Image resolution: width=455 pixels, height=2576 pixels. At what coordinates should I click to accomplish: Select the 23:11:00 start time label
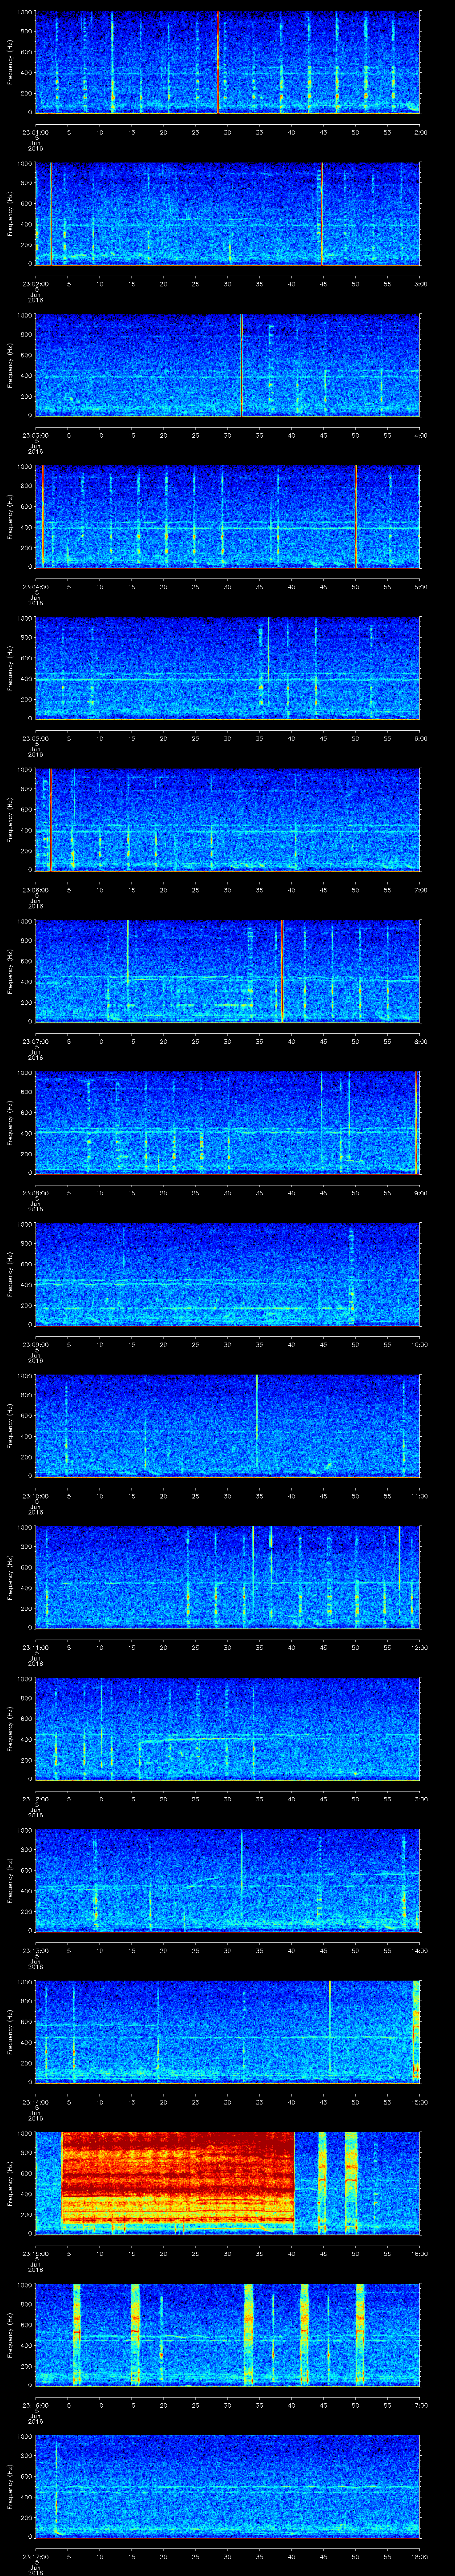tap(35, 1647)
